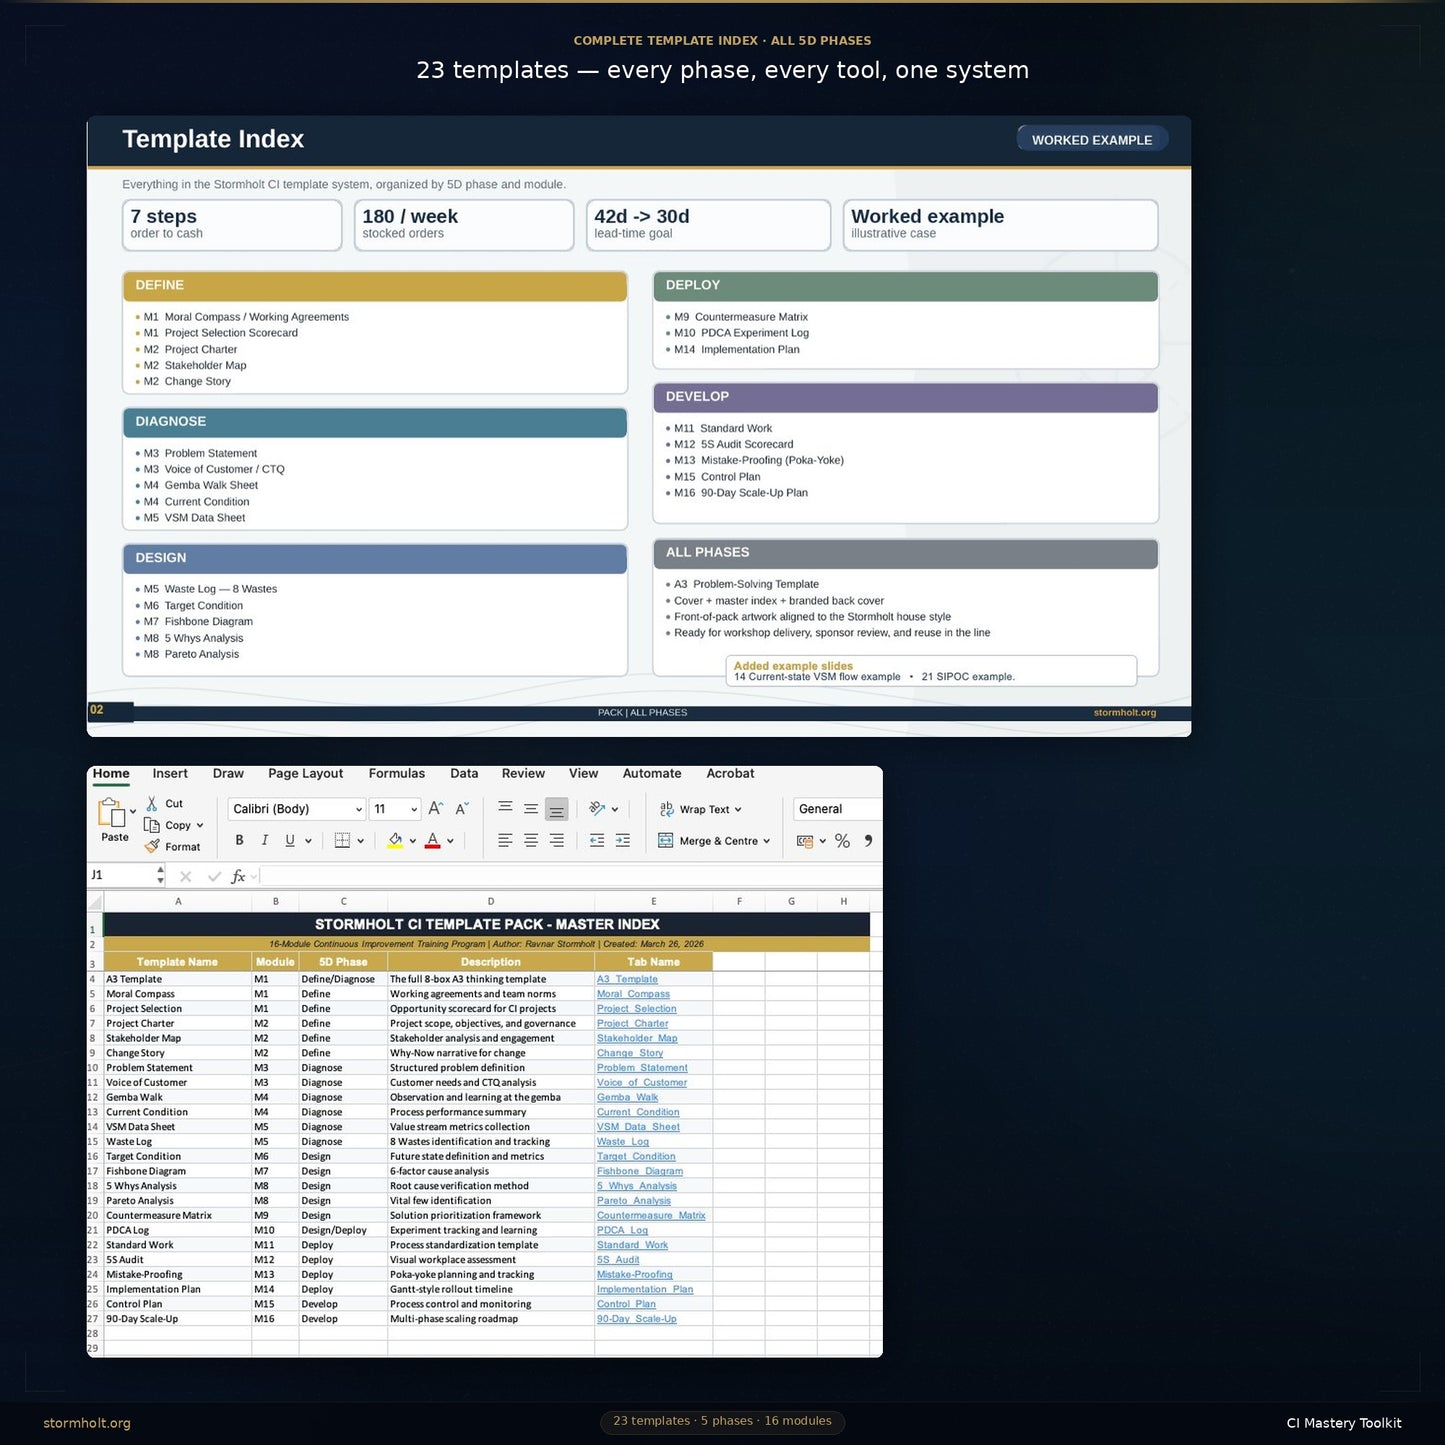
Task: Switch to the Formulas ribbon tab
Action: tap(396, 773)
